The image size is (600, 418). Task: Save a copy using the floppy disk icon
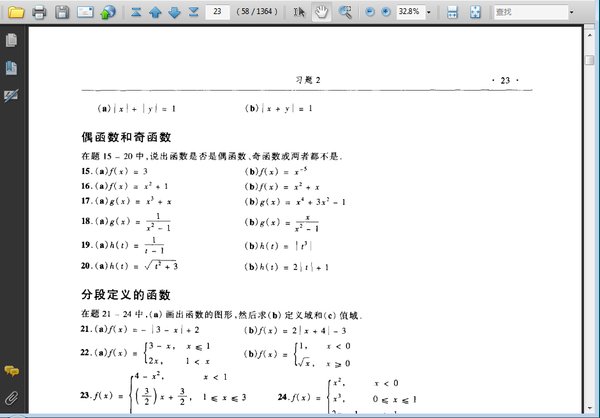62,12
